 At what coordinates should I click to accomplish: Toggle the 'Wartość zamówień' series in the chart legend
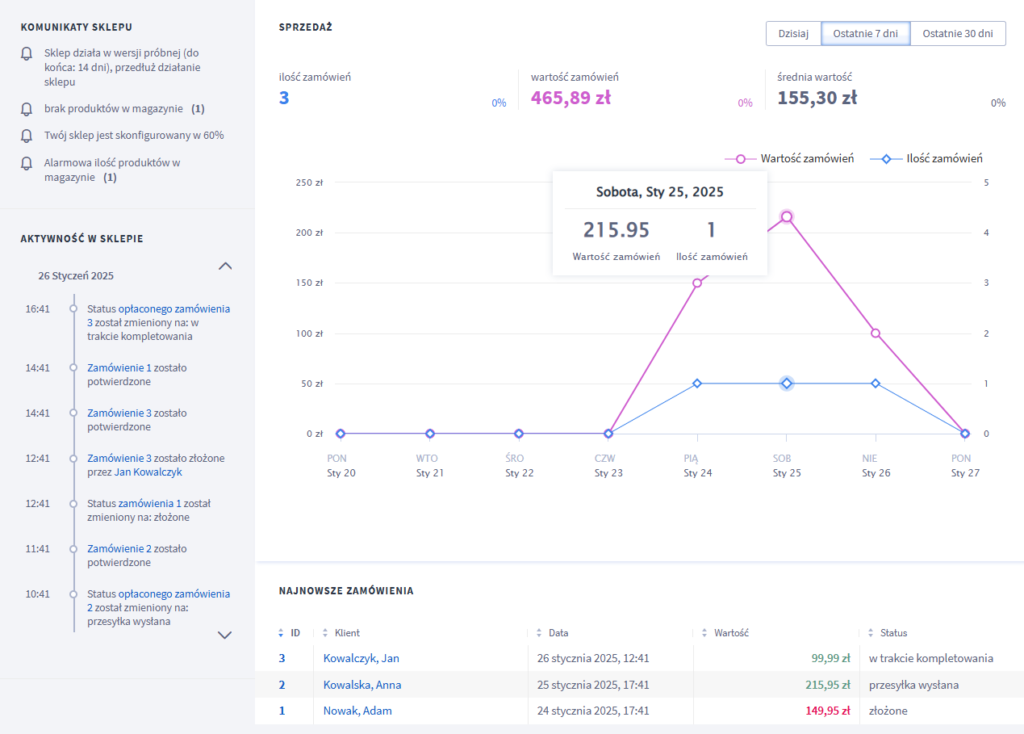(790, 159)
